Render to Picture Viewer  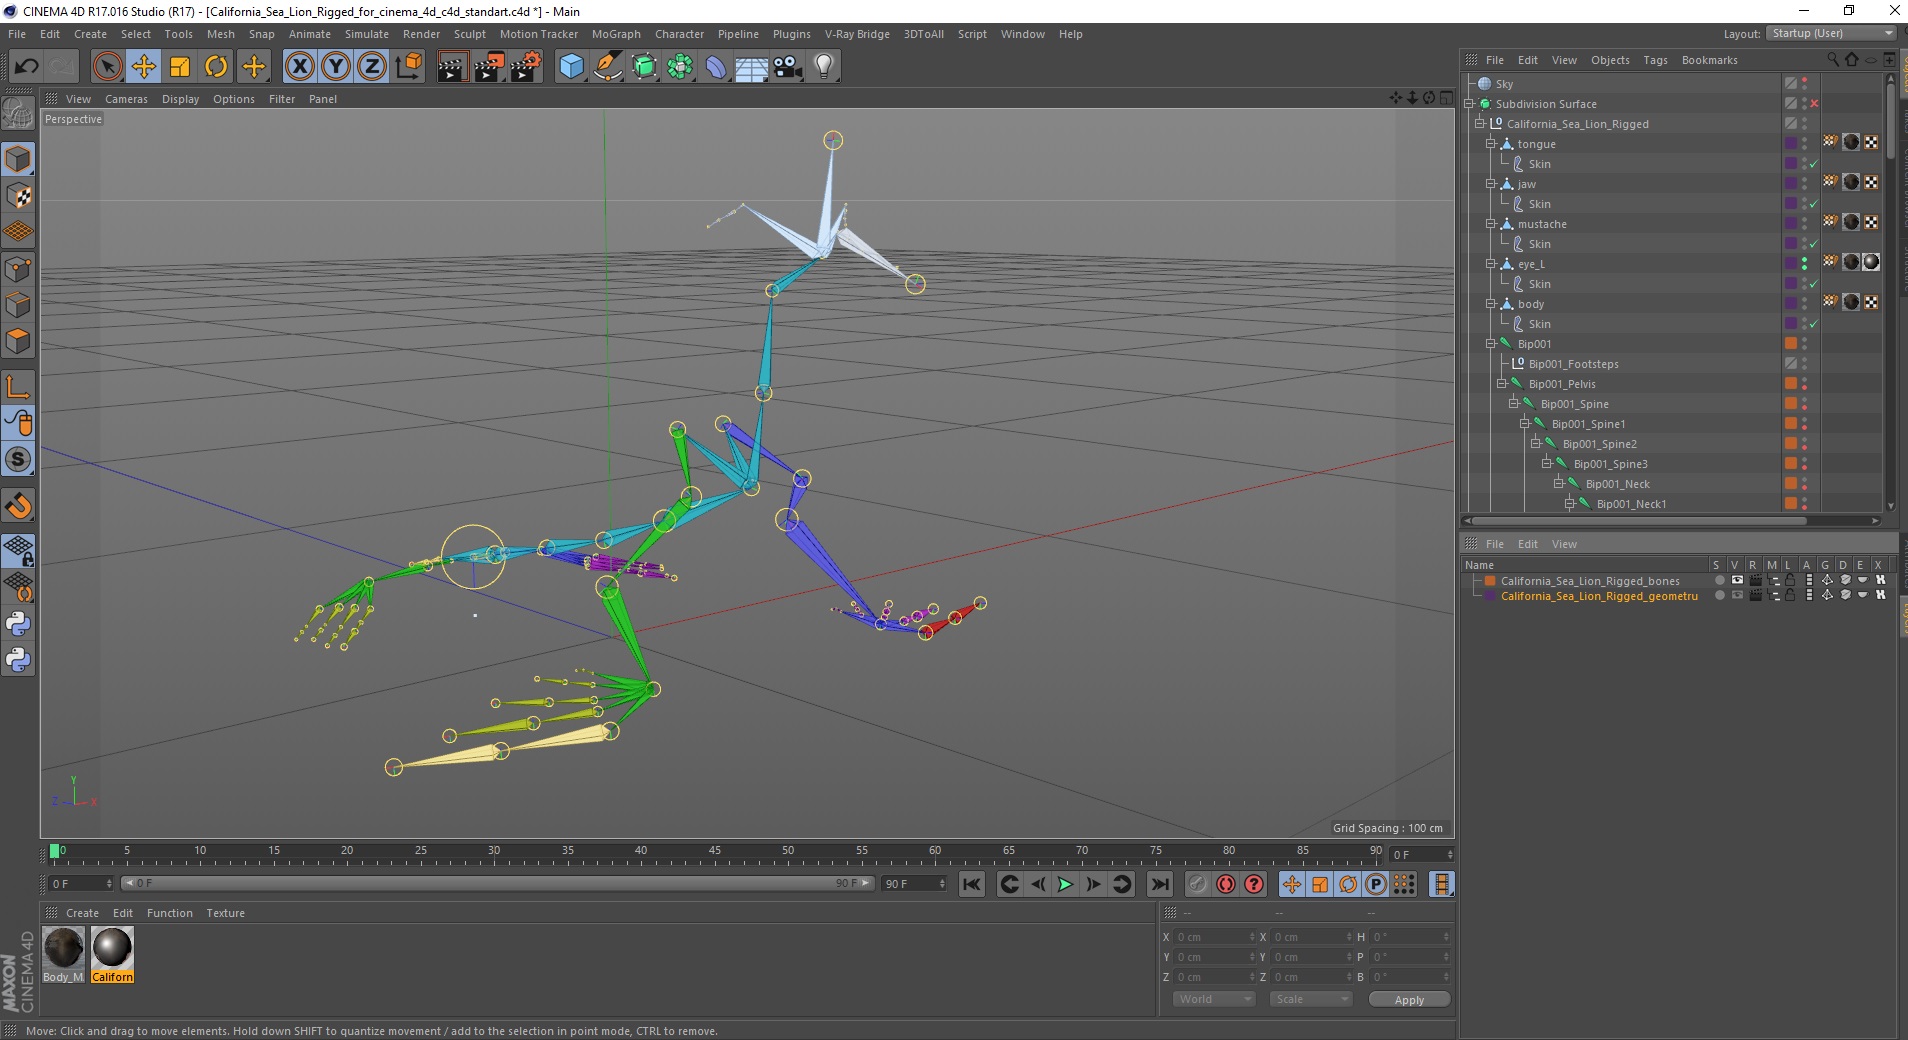point(489,67)
